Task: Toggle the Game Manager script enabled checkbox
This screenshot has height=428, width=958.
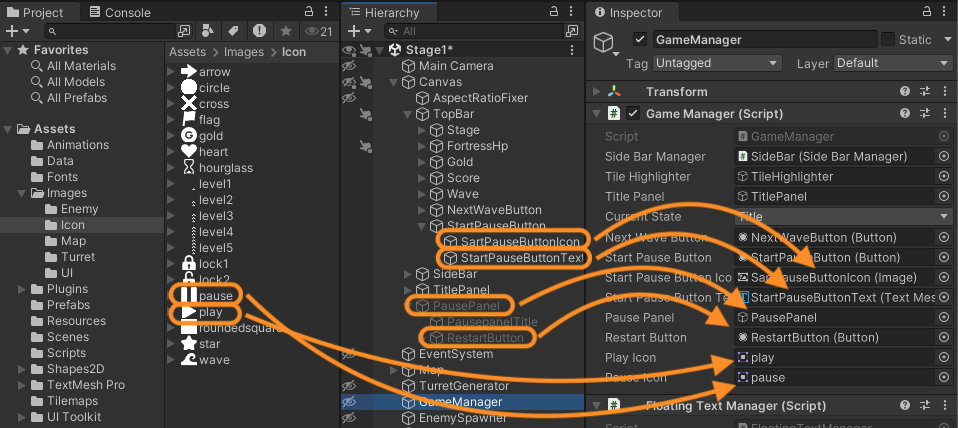Action: coord(633,114)
